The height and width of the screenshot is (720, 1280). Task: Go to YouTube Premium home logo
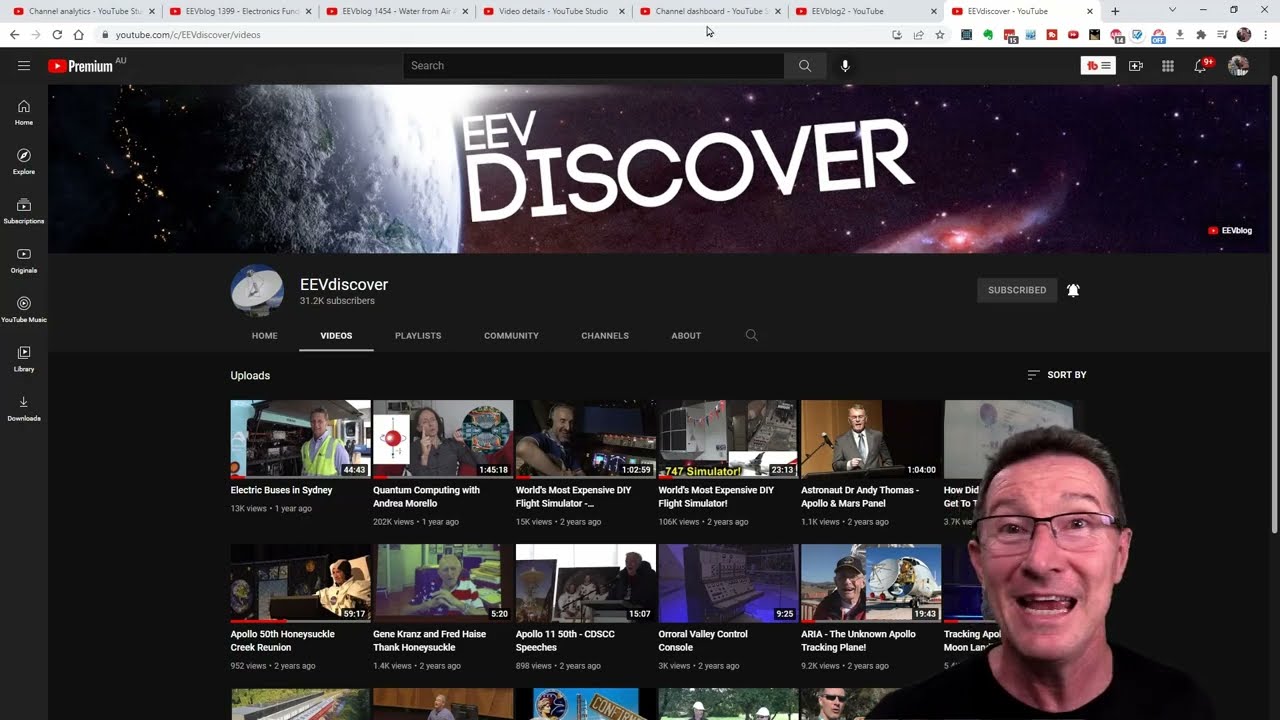coord(80,66)
